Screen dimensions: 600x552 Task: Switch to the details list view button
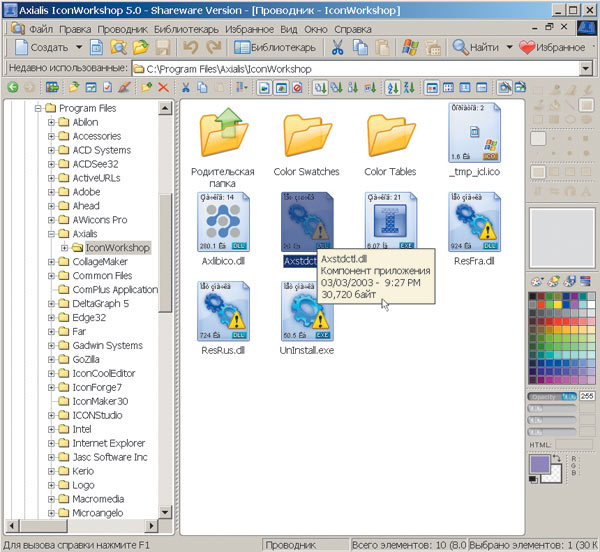pyautogui.click(x=481, y=88)
